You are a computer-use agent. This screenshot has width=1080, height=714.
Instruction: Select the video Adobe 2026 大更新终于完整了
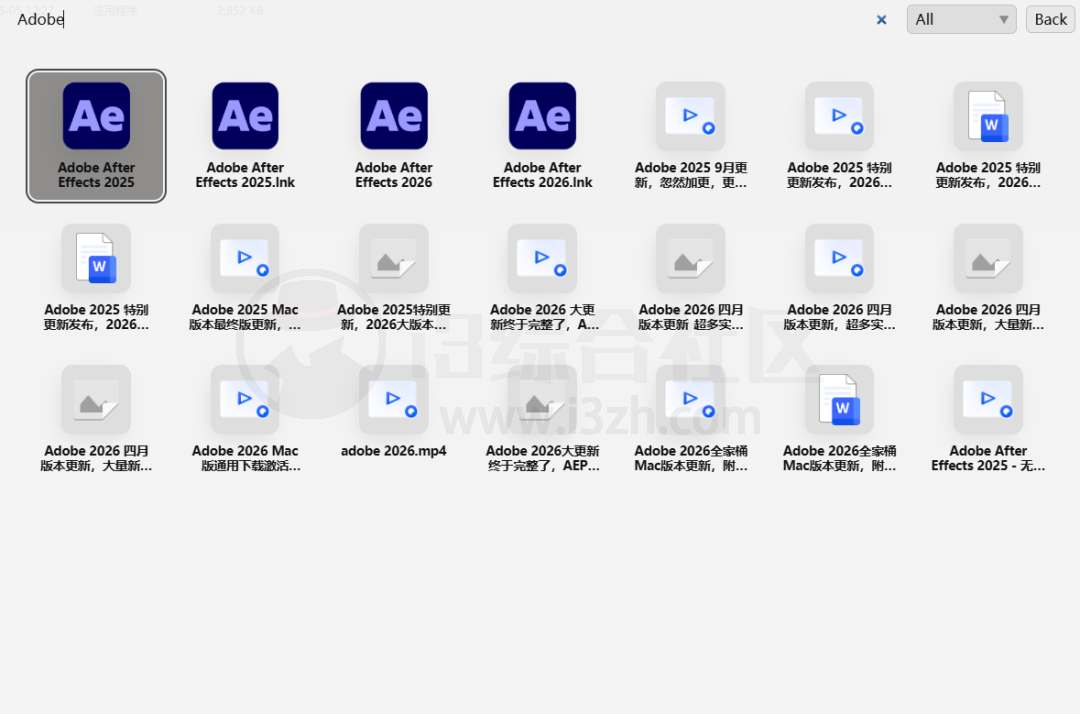(543, 277)
